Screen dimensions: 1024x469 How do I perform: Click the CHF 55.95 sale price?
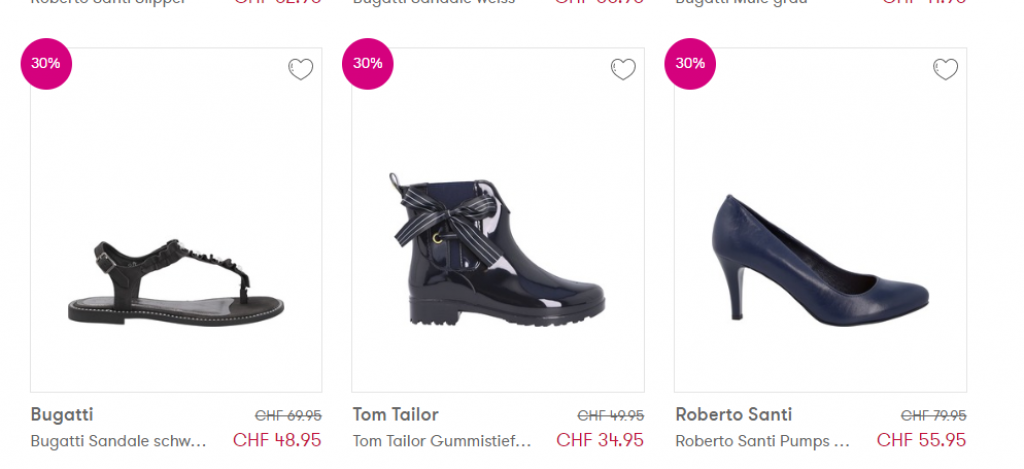(x=921, y=439)
